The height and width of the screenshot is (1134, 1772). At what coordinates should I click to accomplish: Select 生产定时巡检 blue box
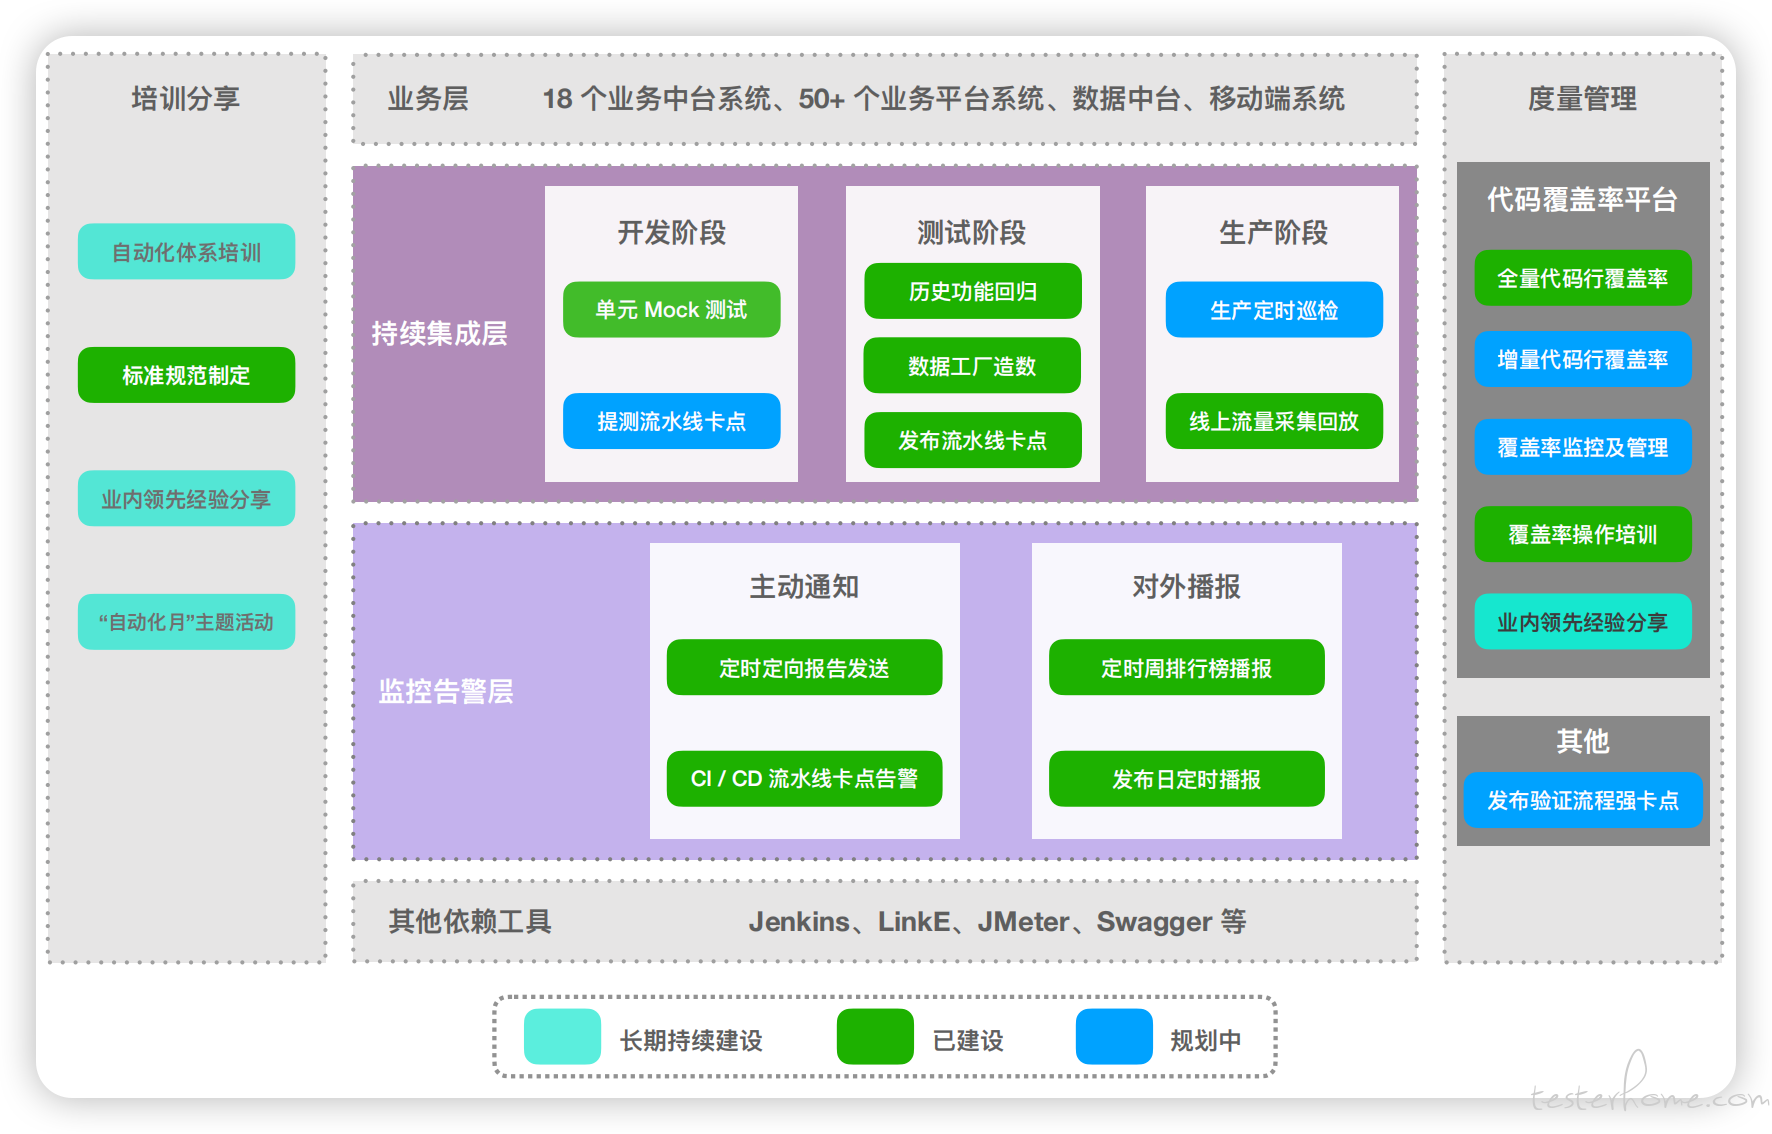[1274, 309]
